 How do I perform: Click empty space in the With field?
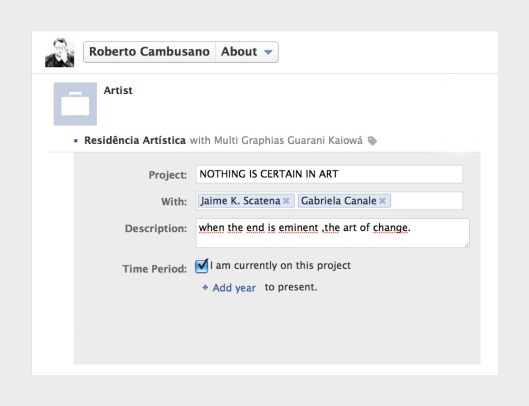tap(426, 201)
